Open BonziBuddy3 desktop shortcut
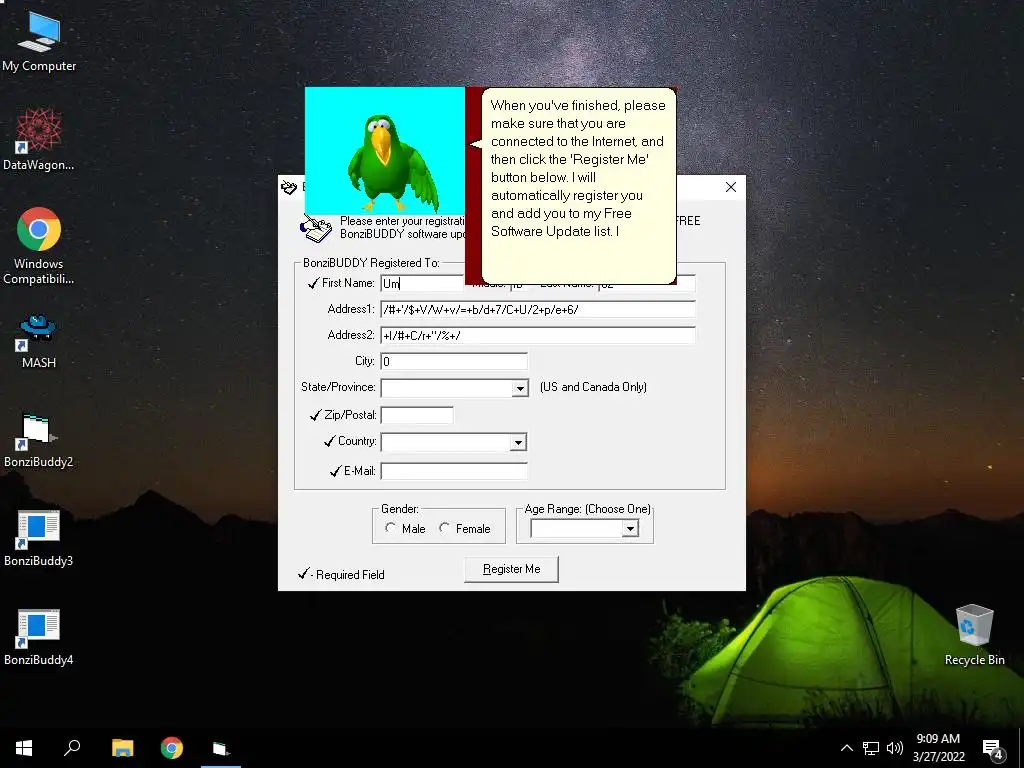Screen dimensions: 1024x768 (39, 538)
